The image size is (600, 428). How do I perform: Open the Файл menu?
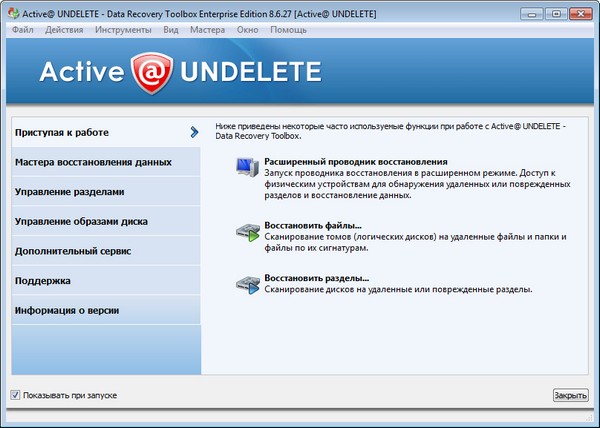coord(24,30)
